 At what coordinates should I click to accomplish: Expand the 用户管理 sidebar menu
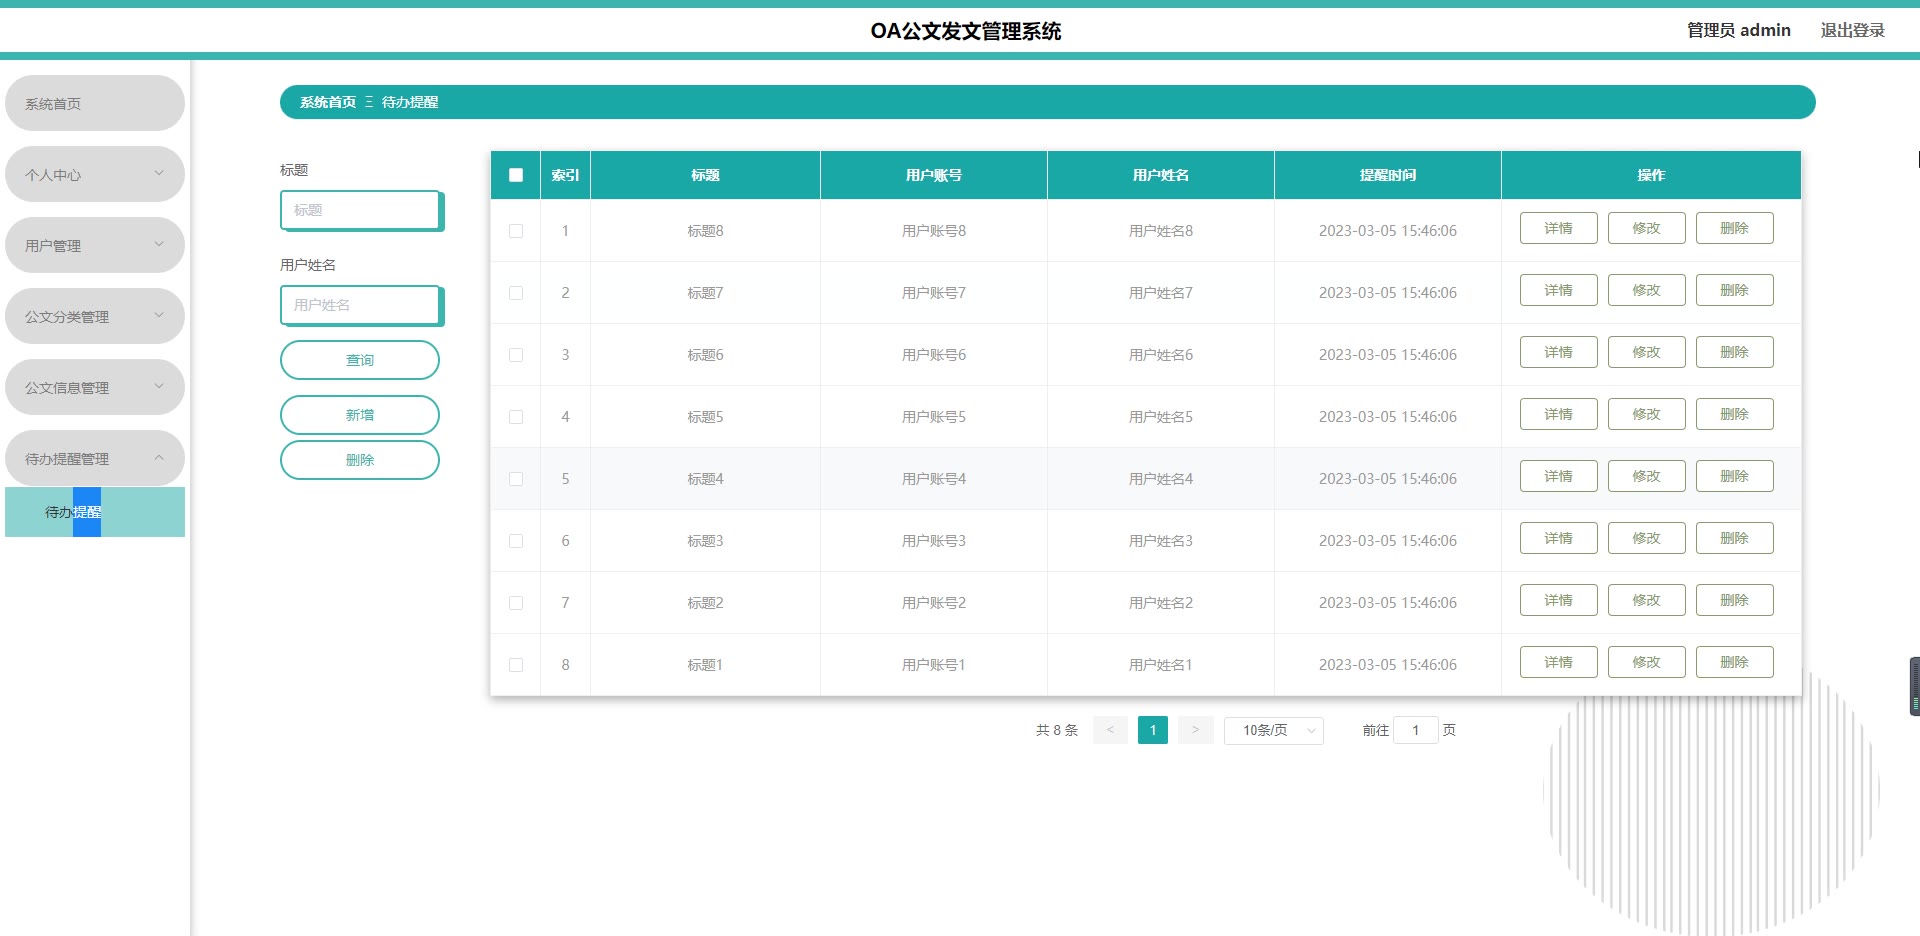[95, 245]
